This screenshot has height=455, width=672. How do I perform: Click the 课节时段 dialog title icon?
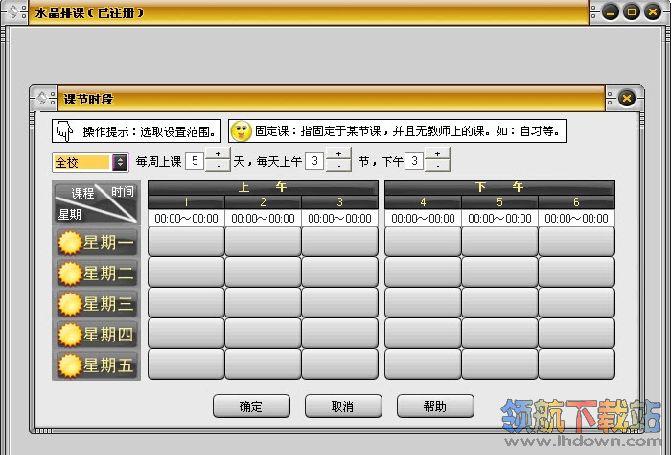point(42,98)
